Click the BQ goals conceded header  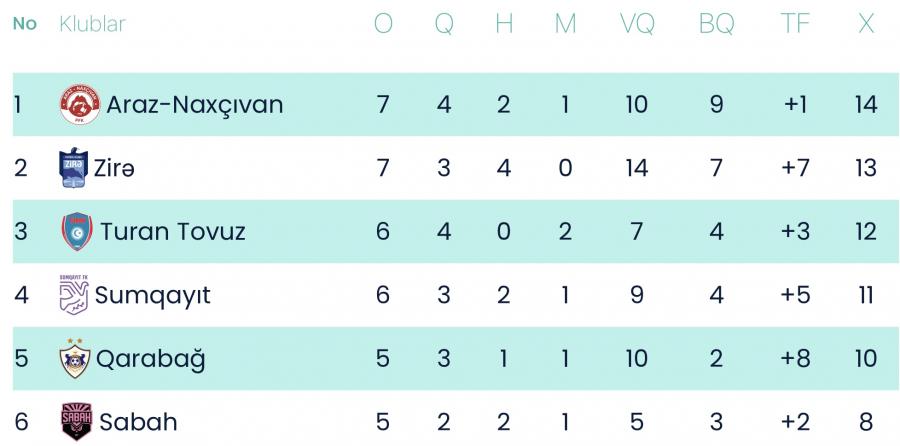point(716,24)
